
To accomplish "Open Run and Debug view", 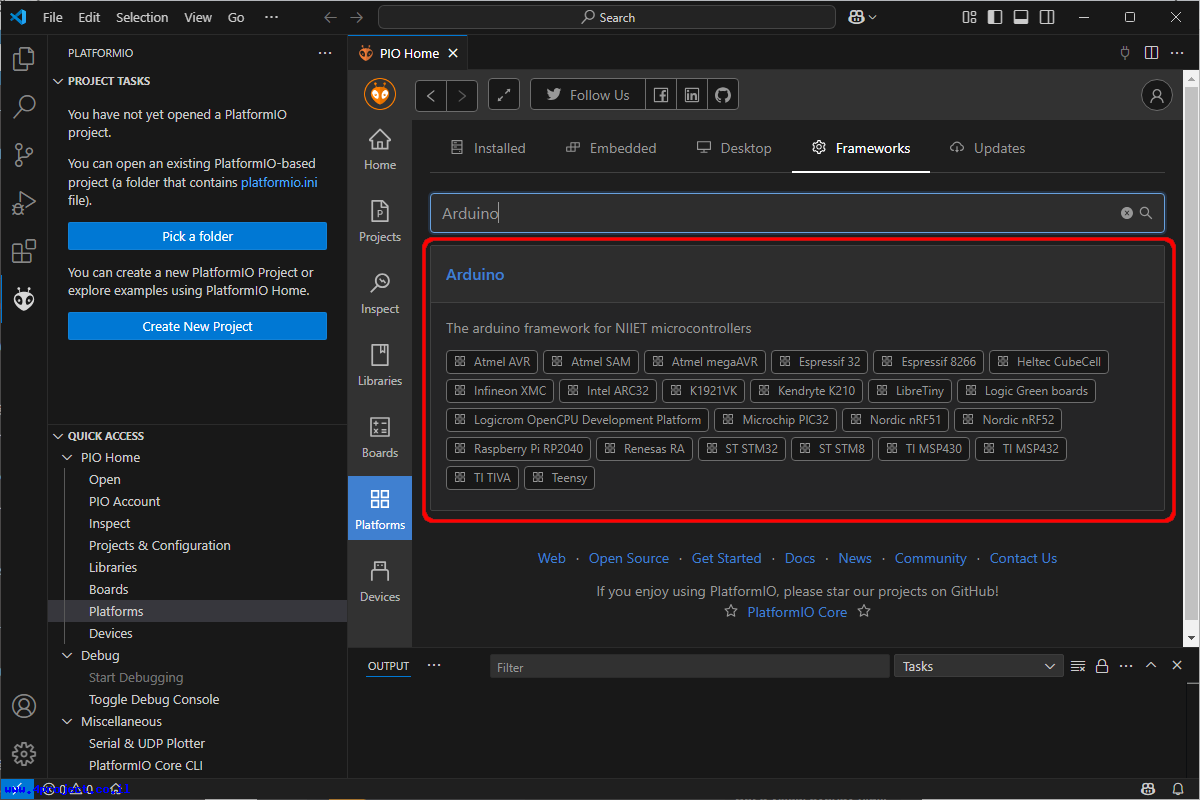I will 24,203.
